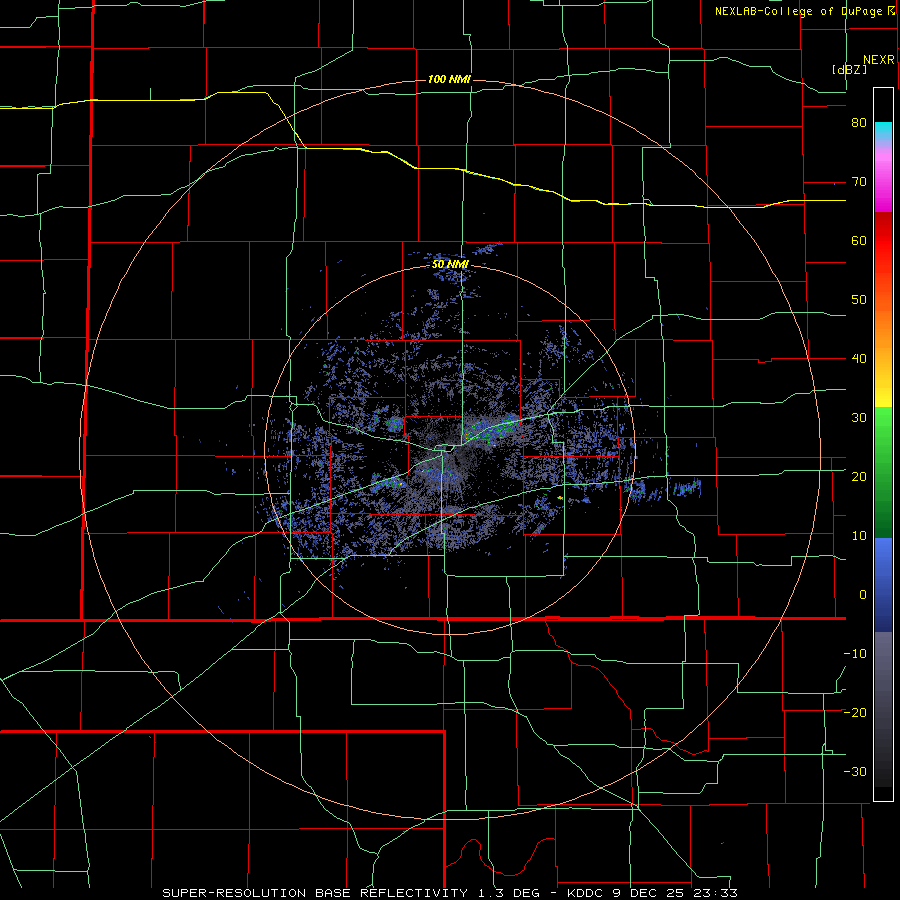The height and width of the screenshot is (900, 900).
Task: Click the 50 value on the dBZ scale
Action: coord(859,300)
